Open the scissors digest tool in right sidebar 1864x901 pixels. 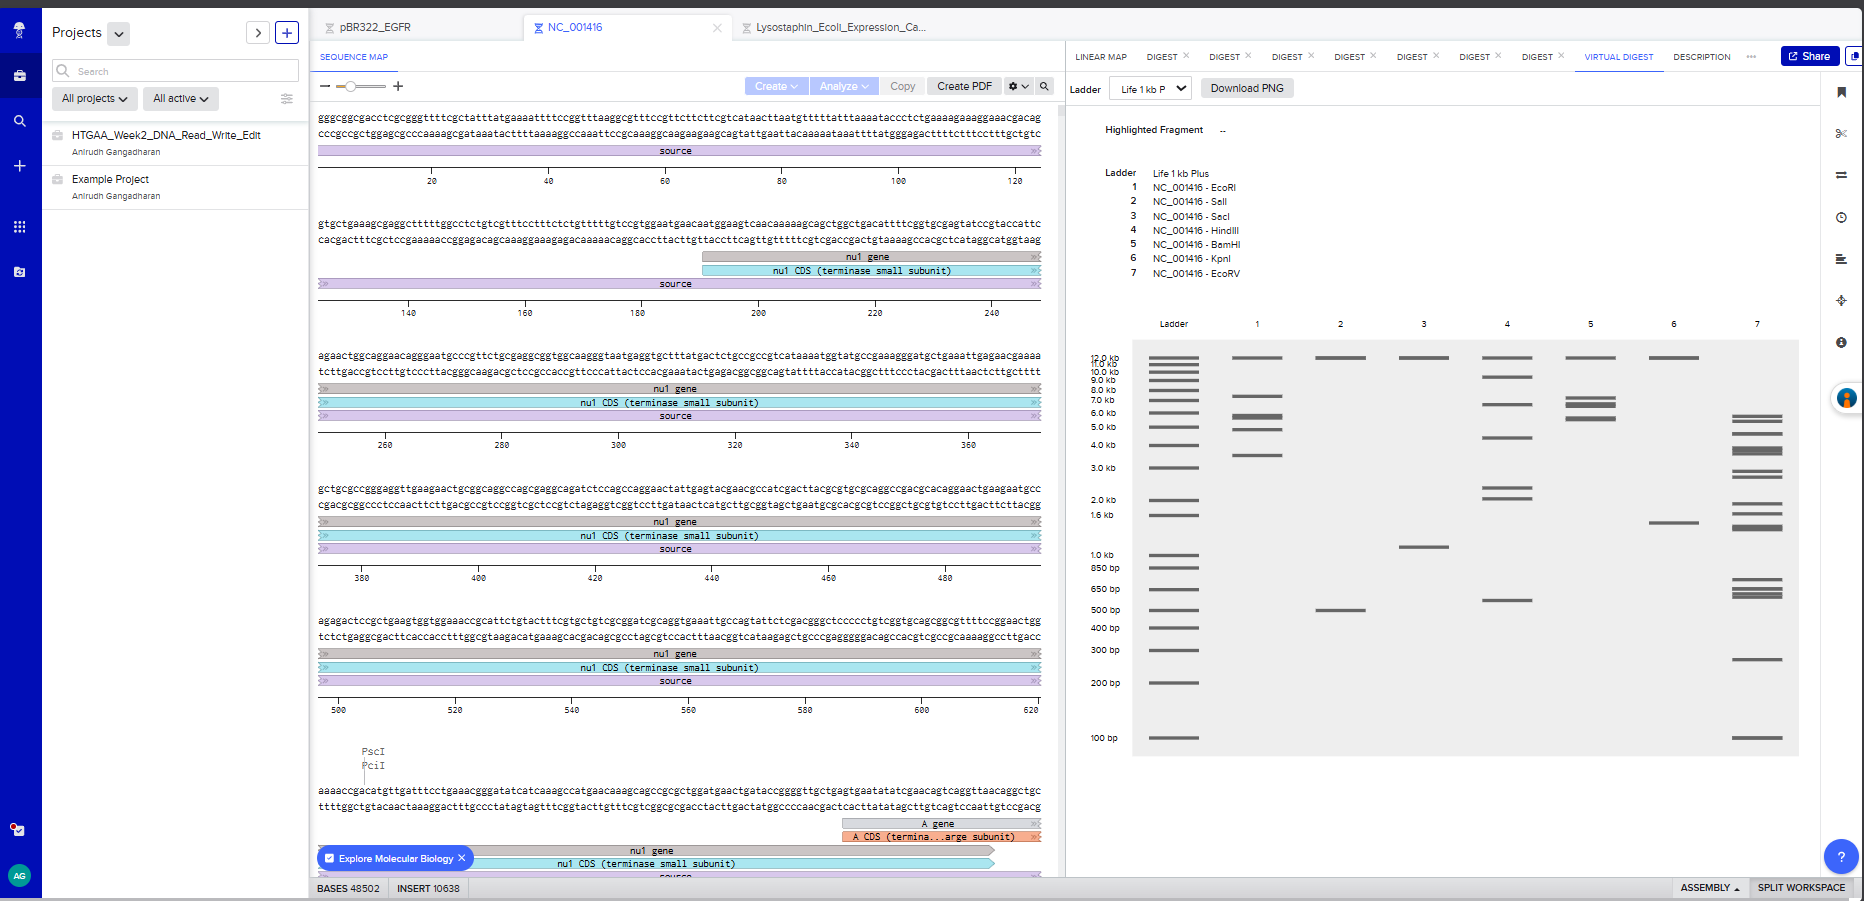tap(1841, 133)
